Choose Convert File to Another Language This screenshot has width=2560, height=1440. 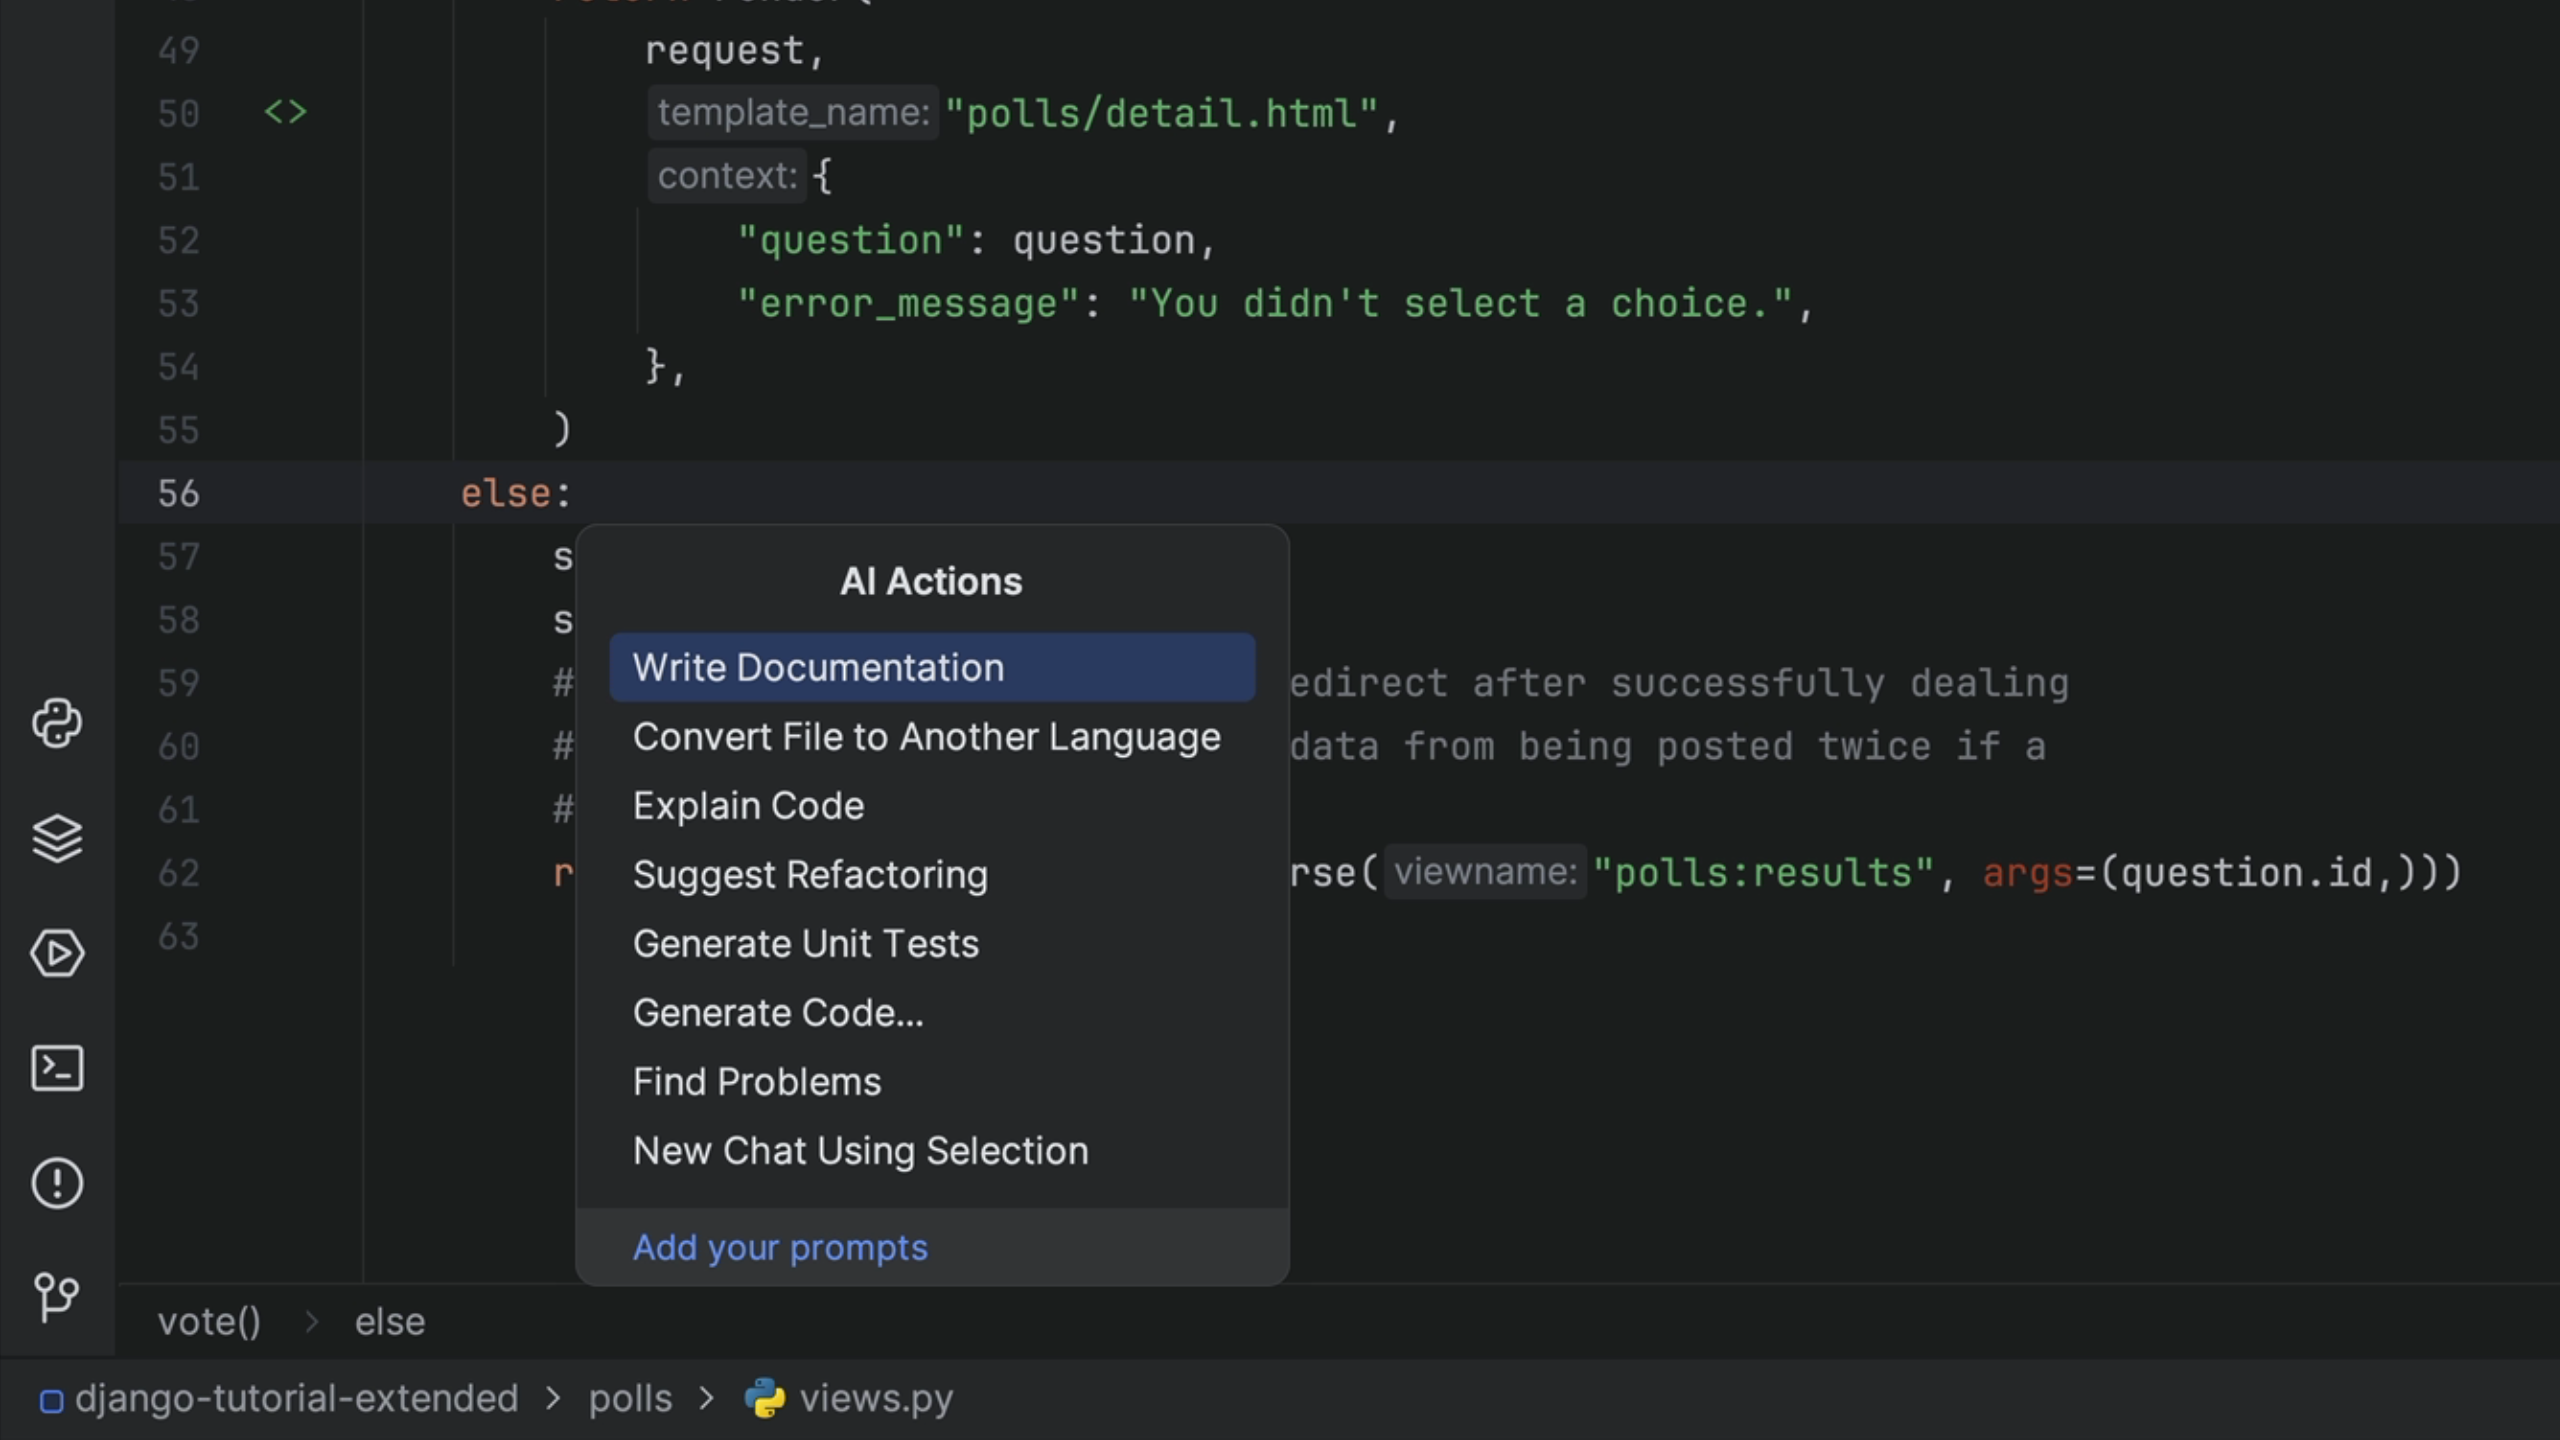pyautogui.click(x=926, y=737)
